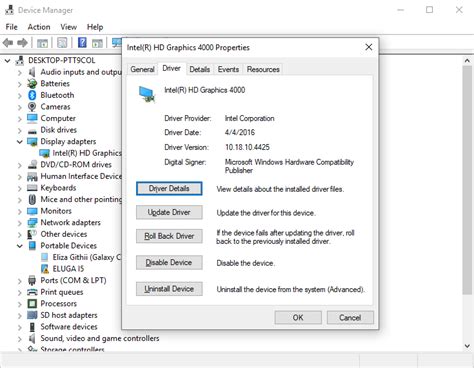Click Cancel in the Properties dialog

coord(350,317)
